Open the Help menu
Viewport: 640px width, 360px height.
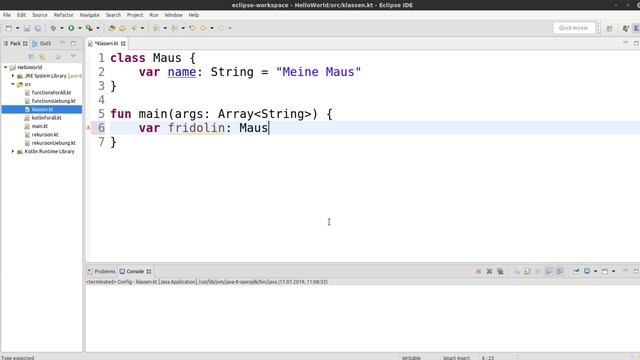193,15
